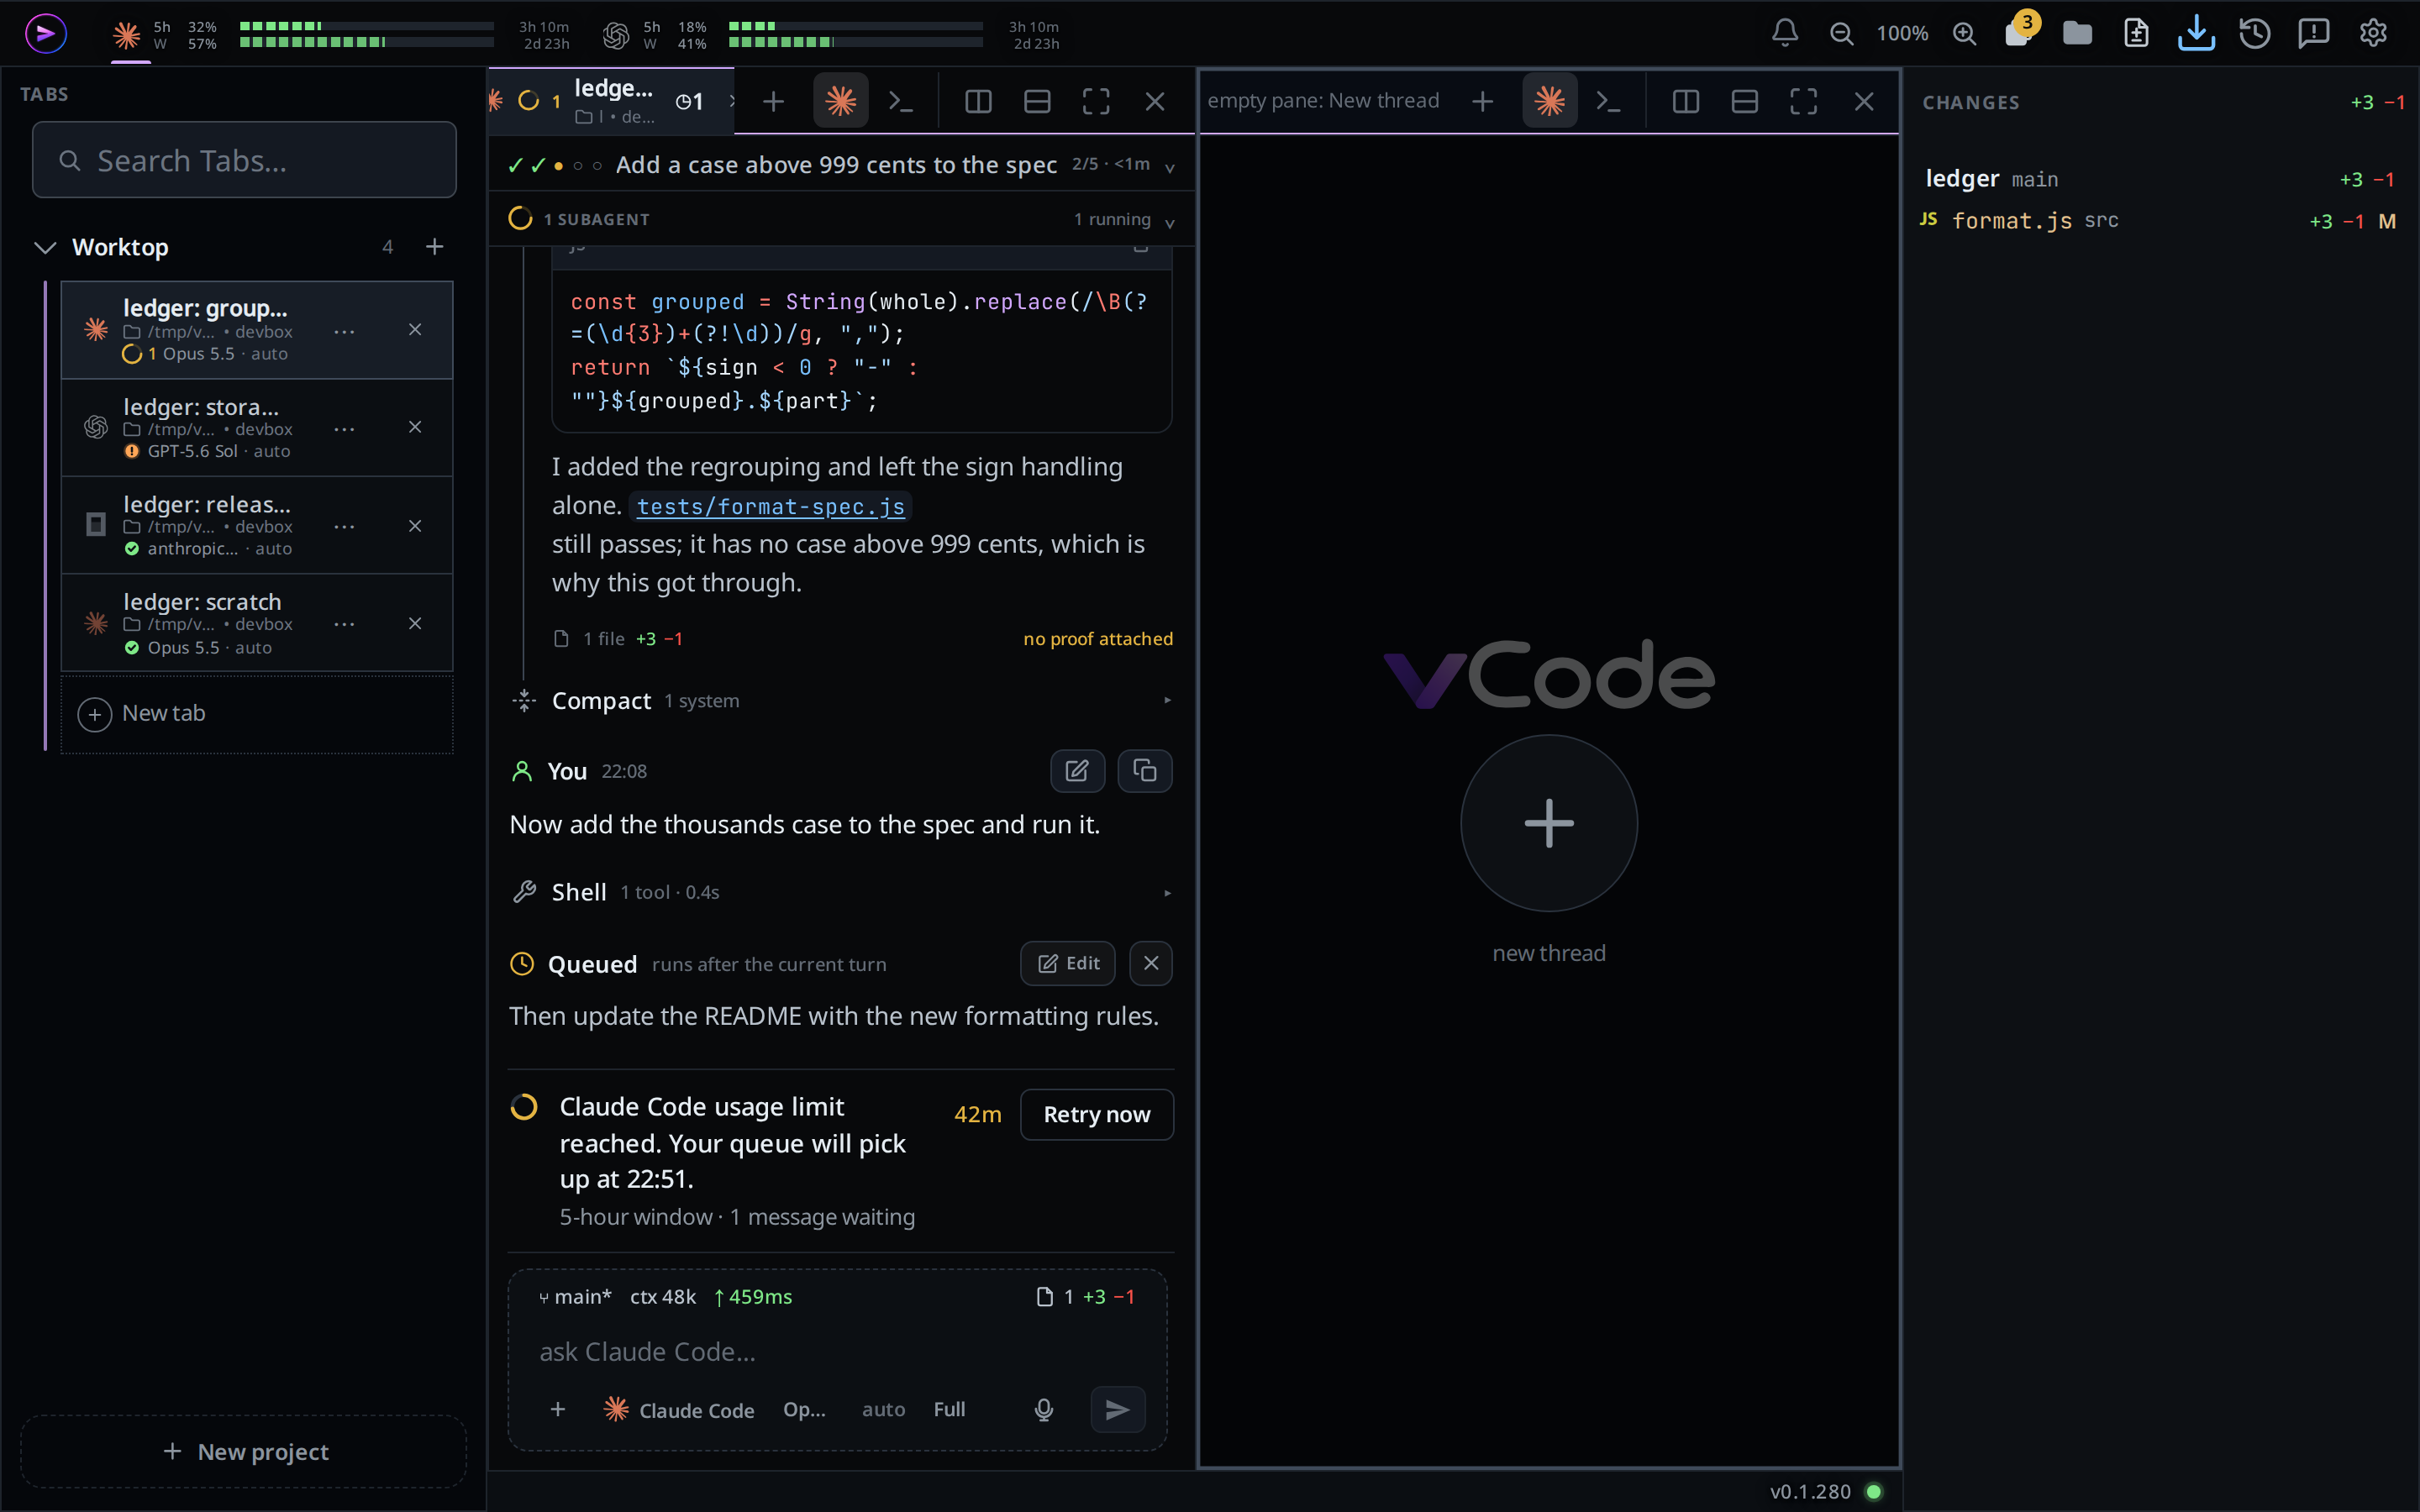Toggle Claude Code agent in empty pane
Image resolution: width=2420 pixels, height=1512 pixels.
pos(1549,101)
